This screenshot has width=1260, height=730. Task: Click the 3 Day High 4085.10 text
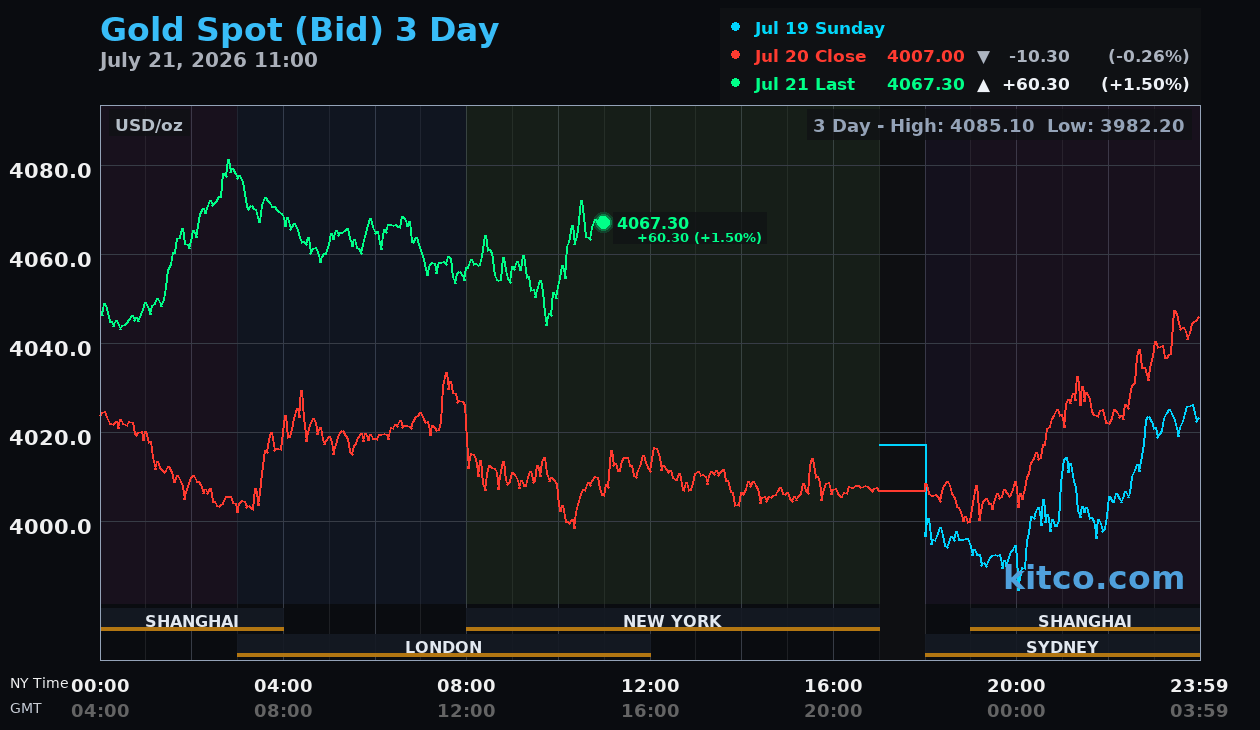click(x=924, y=126)
